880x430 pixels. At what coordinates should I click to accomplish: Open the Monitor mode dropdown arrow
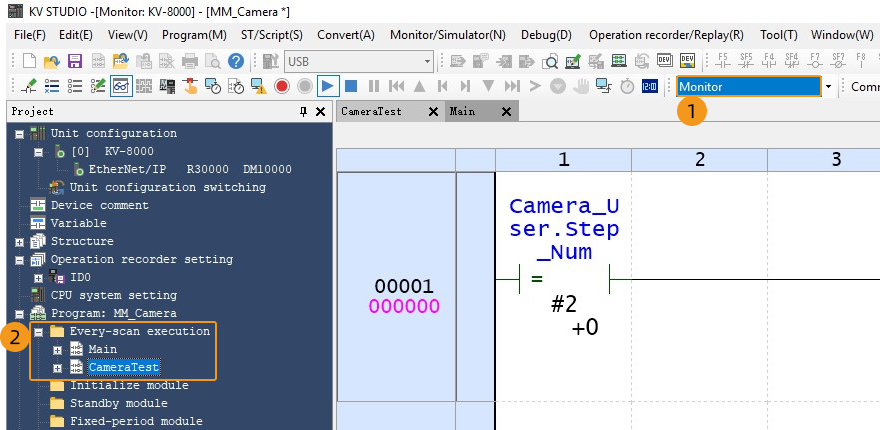point(828,87)
